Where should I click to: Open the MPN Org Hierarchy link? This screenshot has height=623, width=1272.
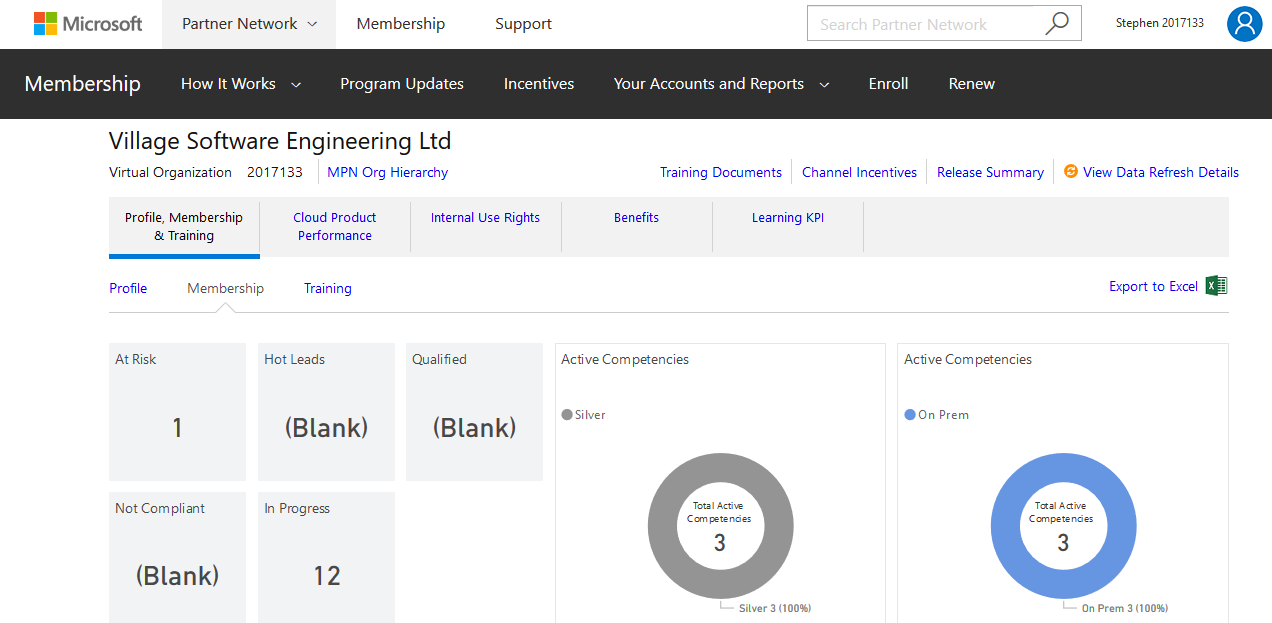[387, 171]
